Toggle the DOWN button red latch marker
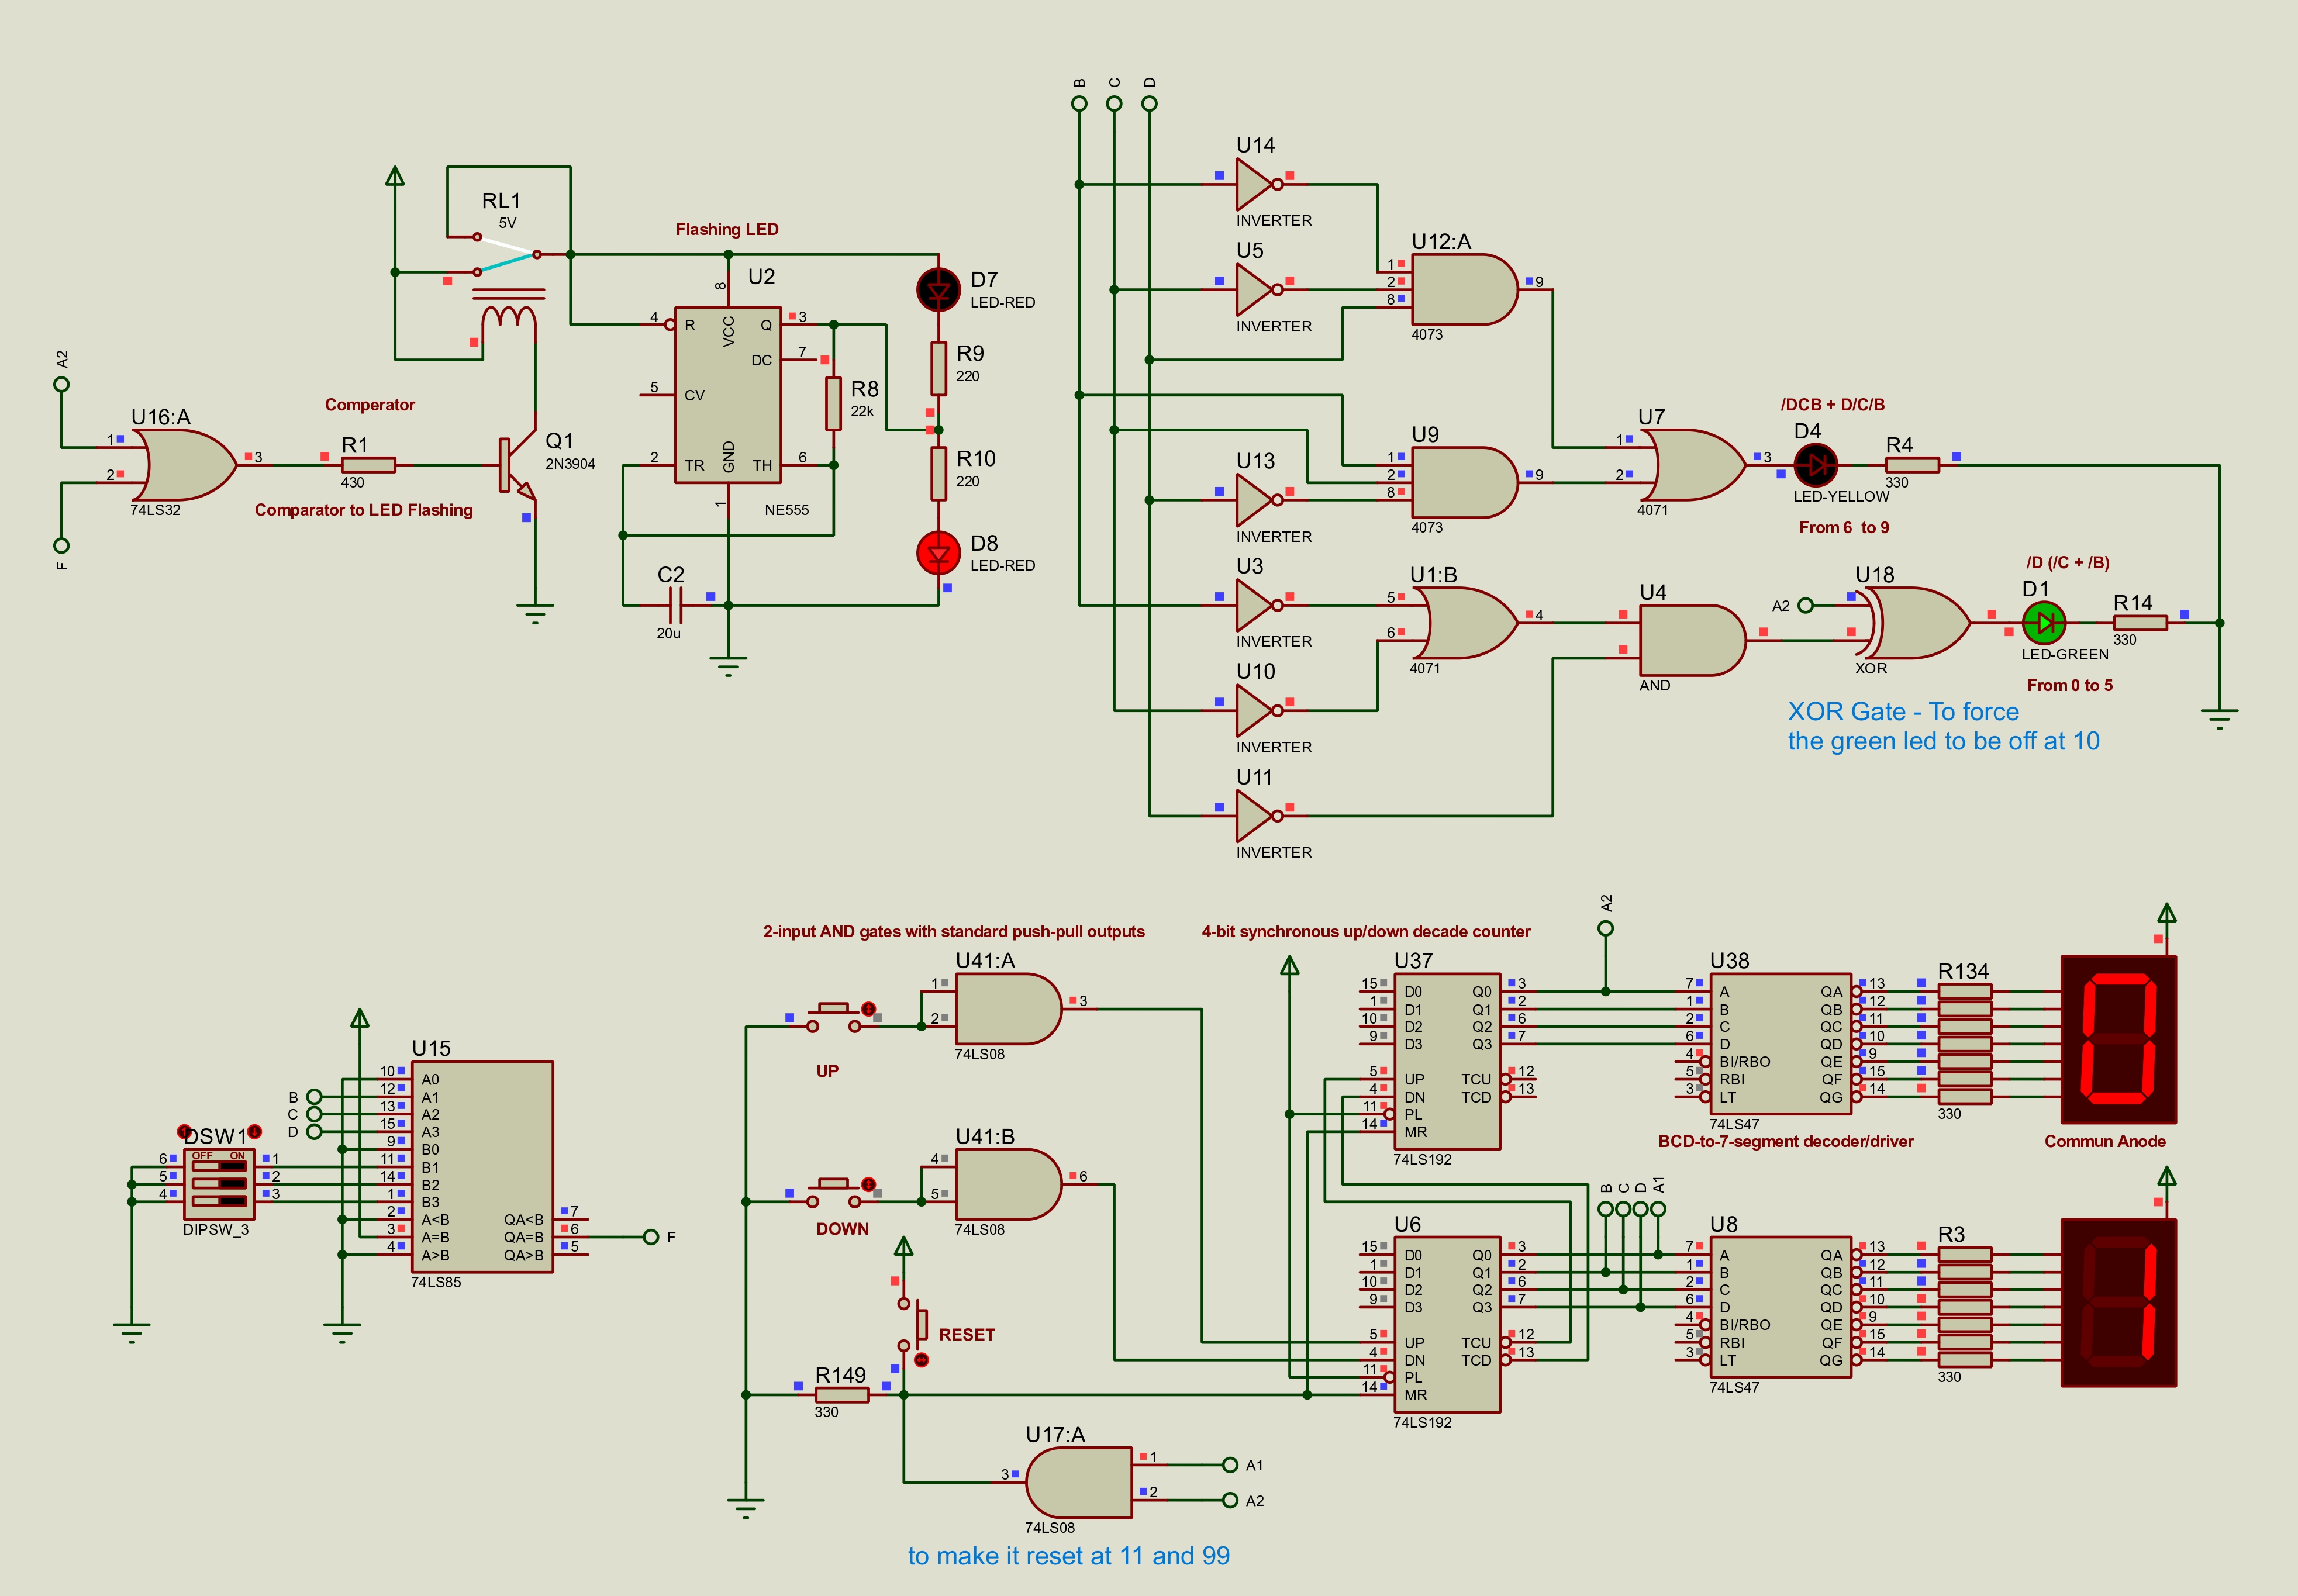The width and height of the screenshot is (2298, 1596). tap(869, 1184)
